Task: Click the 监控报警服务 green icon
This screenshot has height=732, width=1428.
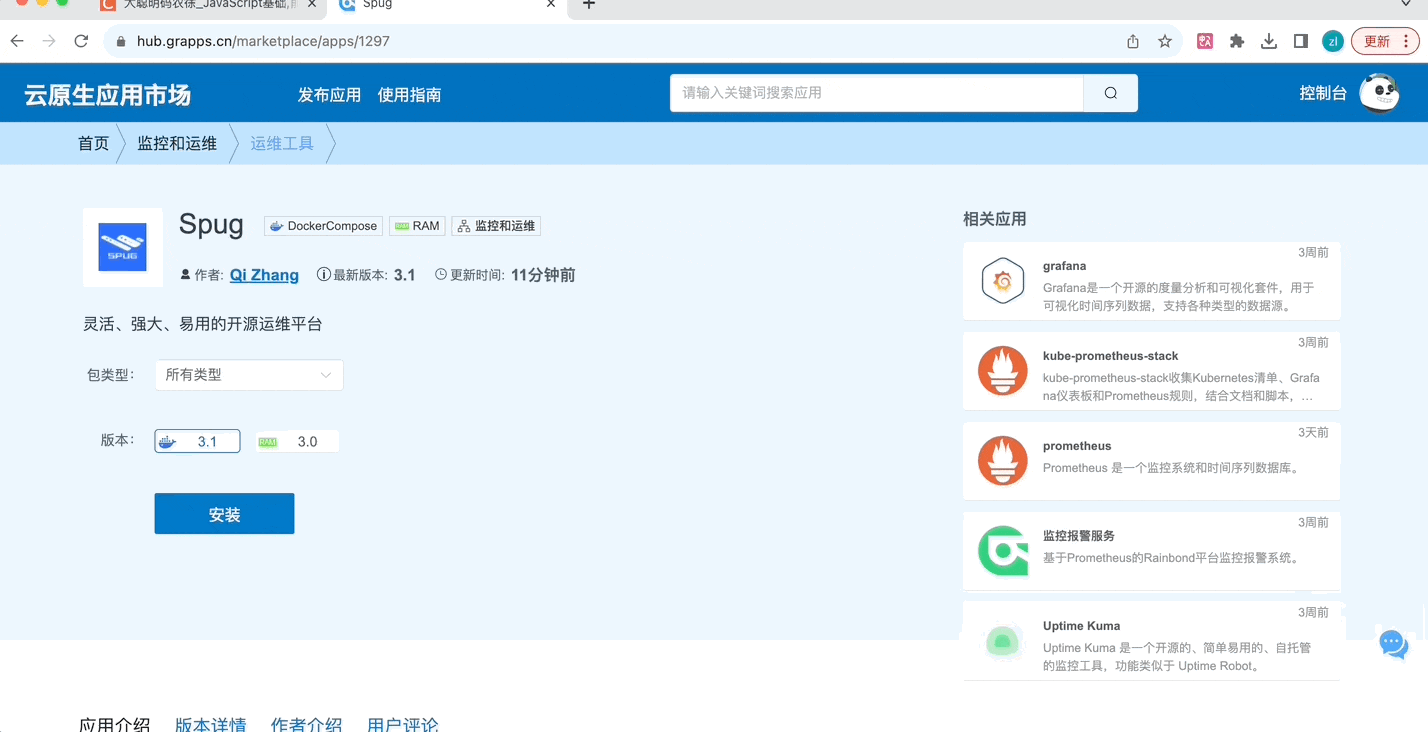Action: [x=1003, y=551]
